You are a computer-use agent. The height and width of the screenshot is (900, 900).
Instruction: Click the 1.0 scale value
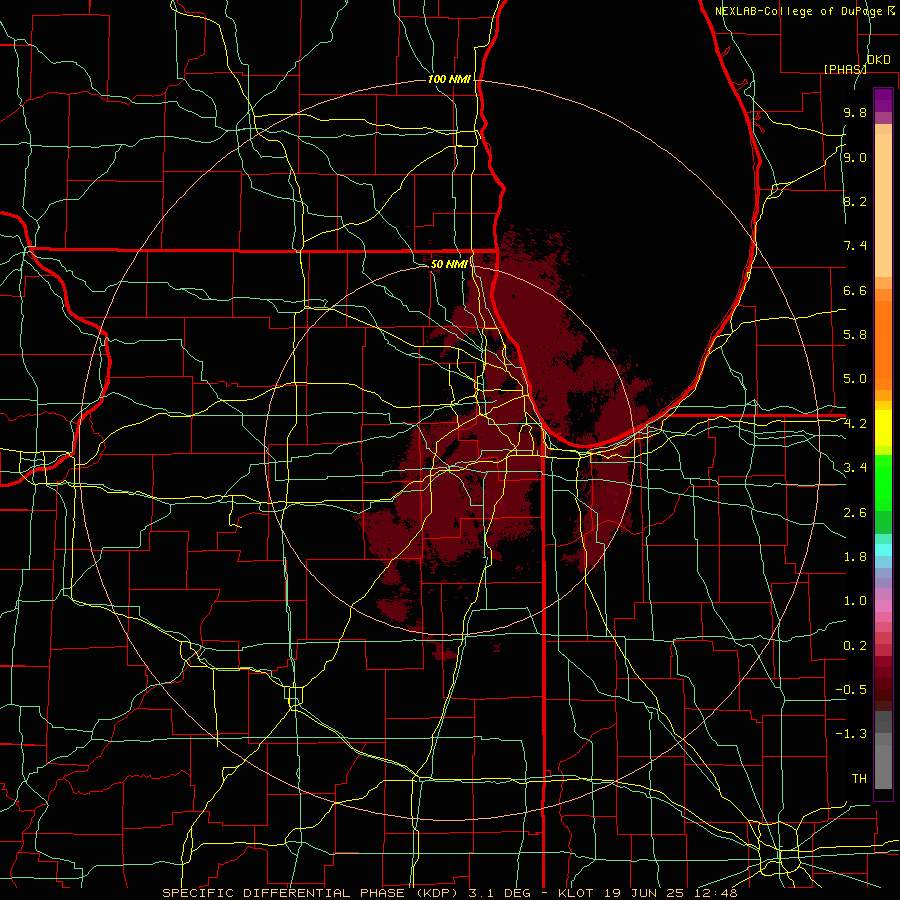(x=855, y=601)
